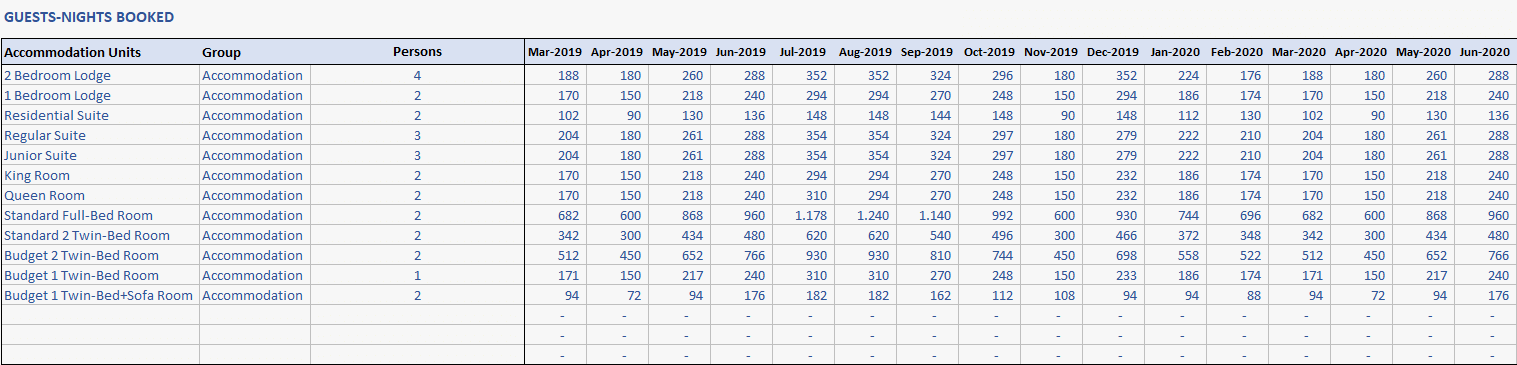Viewport: 1517px width, 365px height.
Task: Click the Residential Suite row label
Action: tap(56, 115)
